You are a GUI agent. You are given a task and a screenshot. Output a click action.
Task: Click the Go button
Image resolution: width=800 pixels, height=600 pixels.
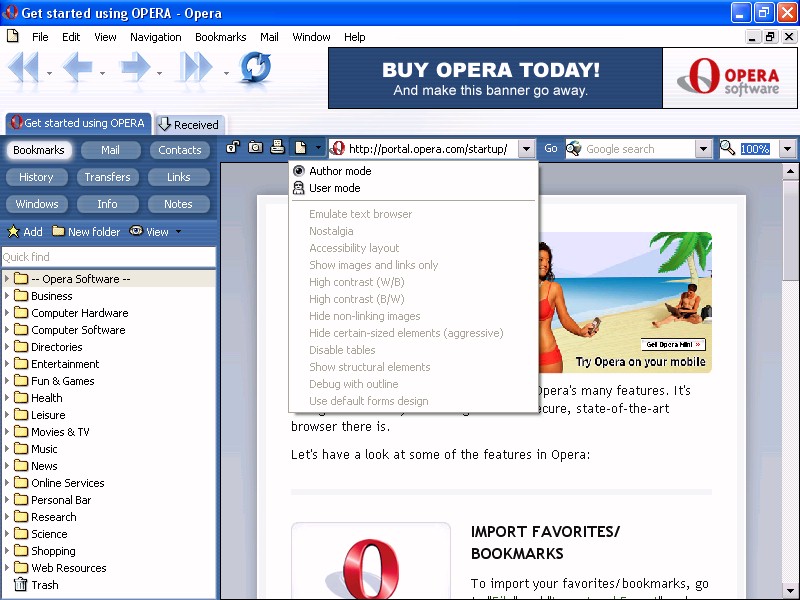[x=551, y=148]
